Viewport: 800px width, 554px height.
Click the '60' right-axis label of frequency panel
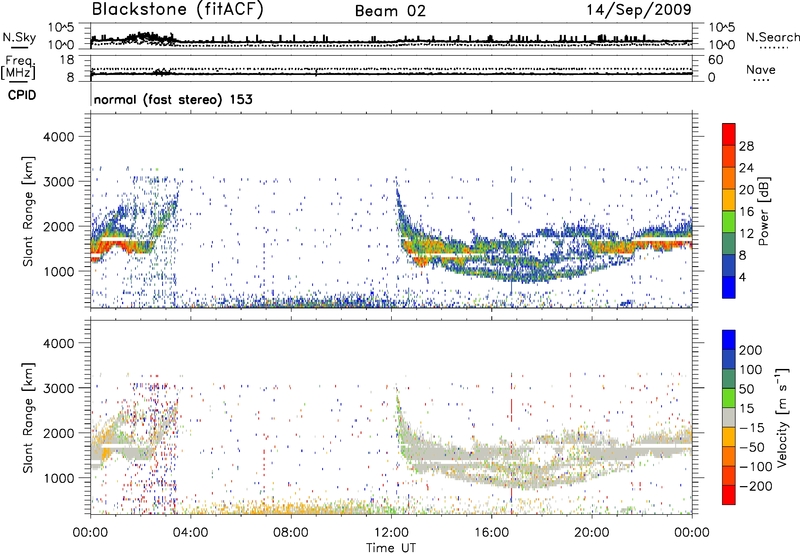pyautogui.click(x=715, y=60)
